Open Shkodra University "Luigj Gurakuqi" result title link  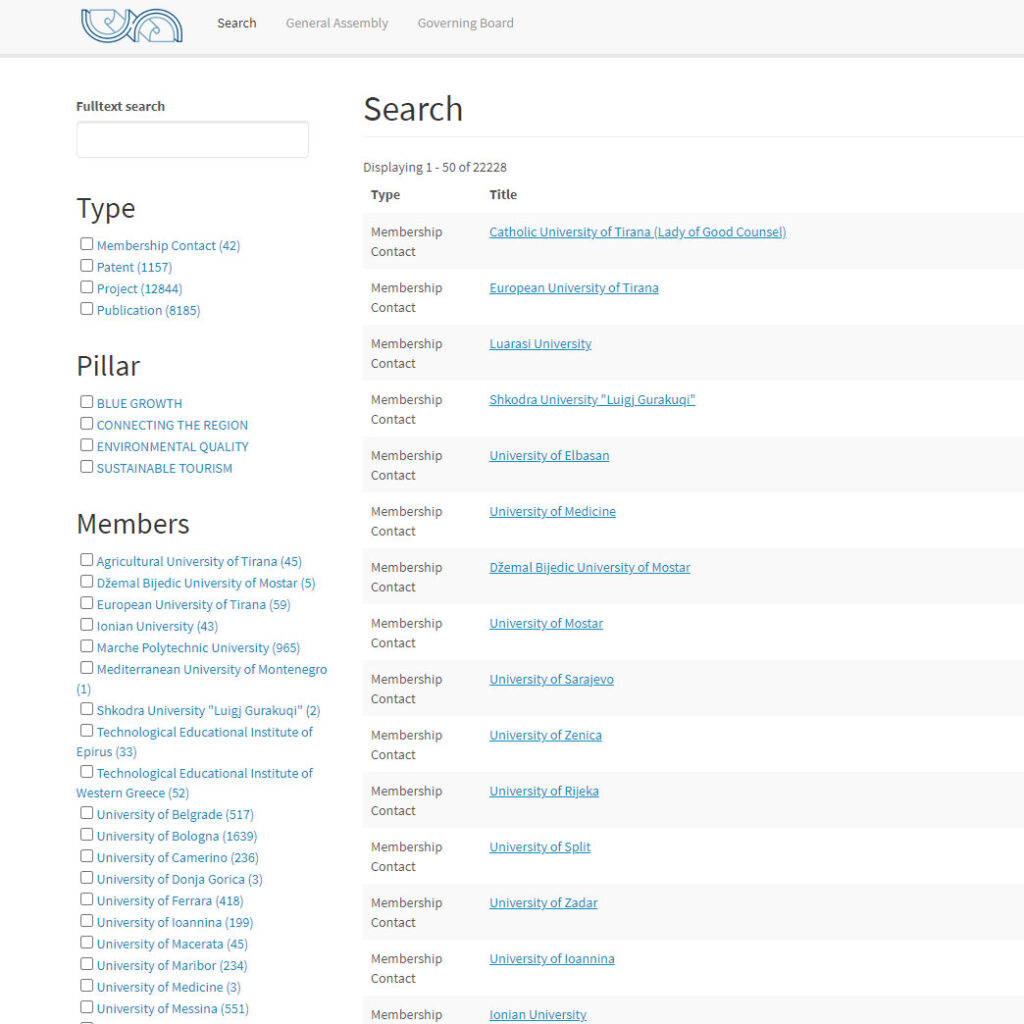(x=592, y=400)
